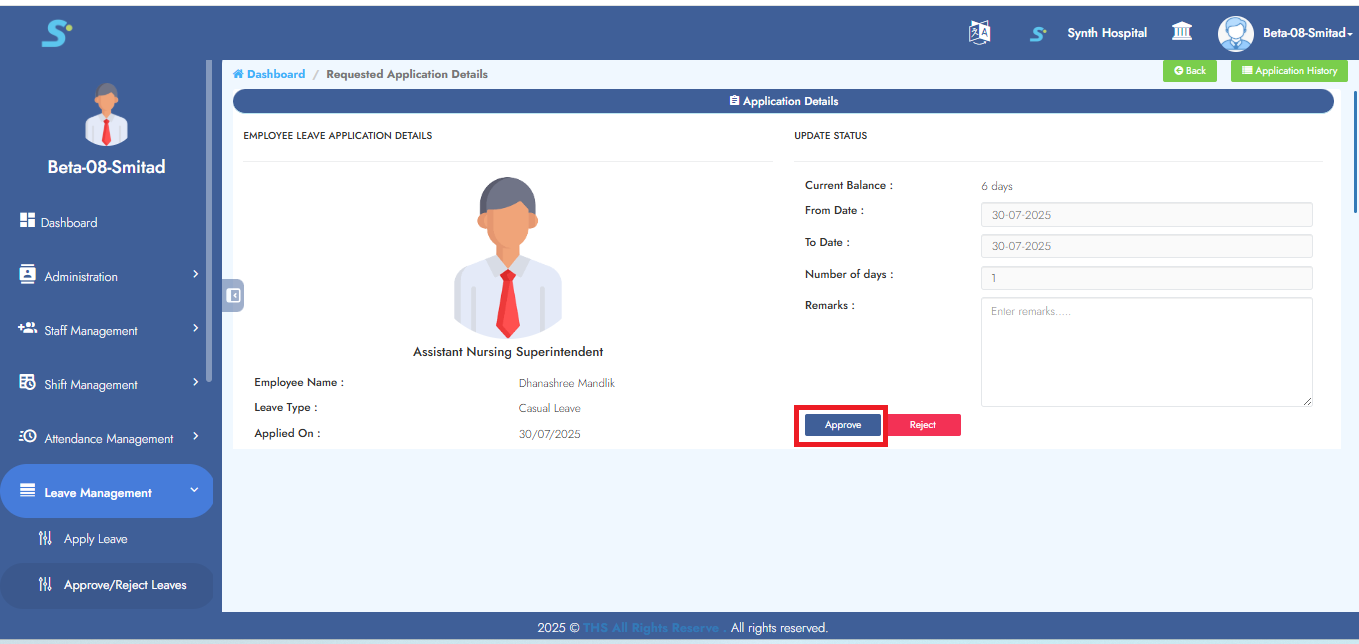The width and height of the screenshot is (1359, 644).
Task: Click into the Remarks text area
Action: tap(1146, 351)
